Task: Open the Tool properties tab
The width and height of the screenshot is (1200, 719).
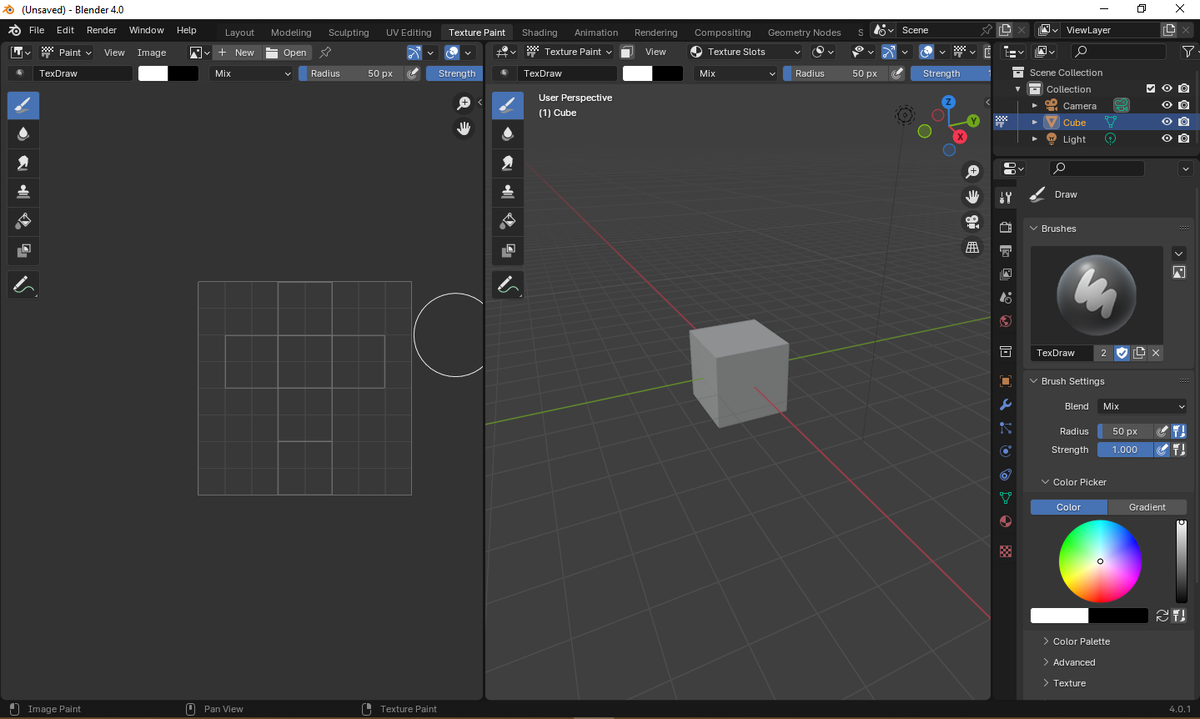Action: [x=1006, y=197]
